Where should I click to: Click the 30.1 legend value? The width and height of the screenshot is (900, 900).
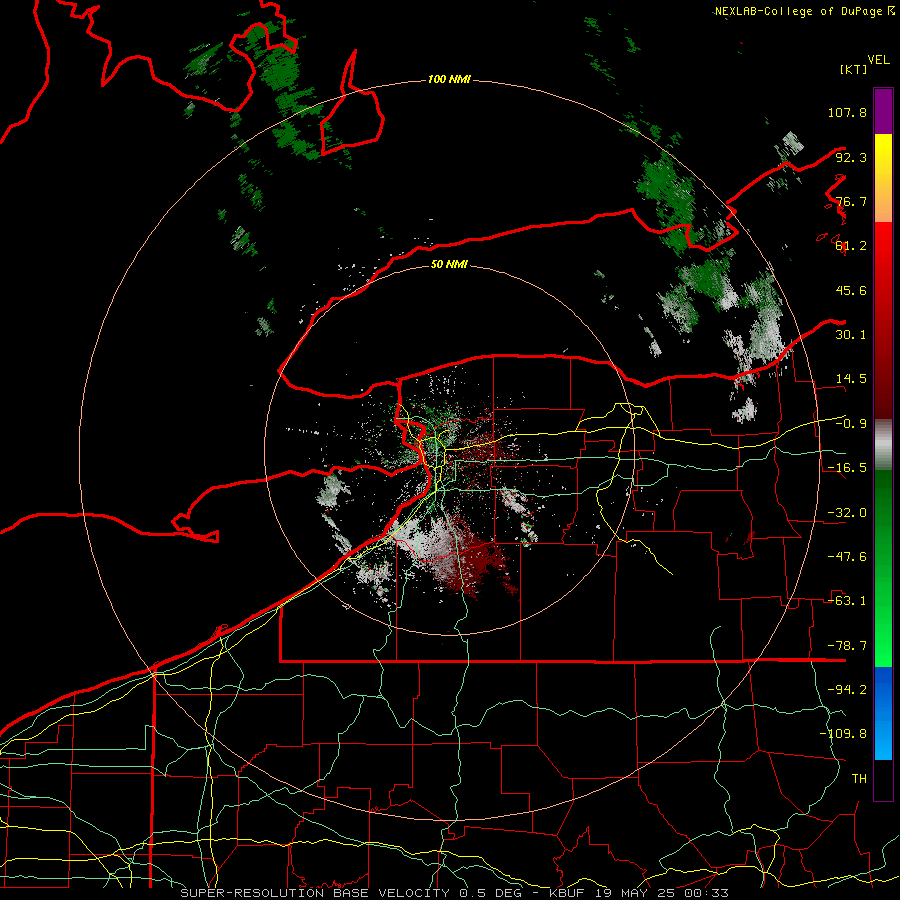(x=851, y=335)
